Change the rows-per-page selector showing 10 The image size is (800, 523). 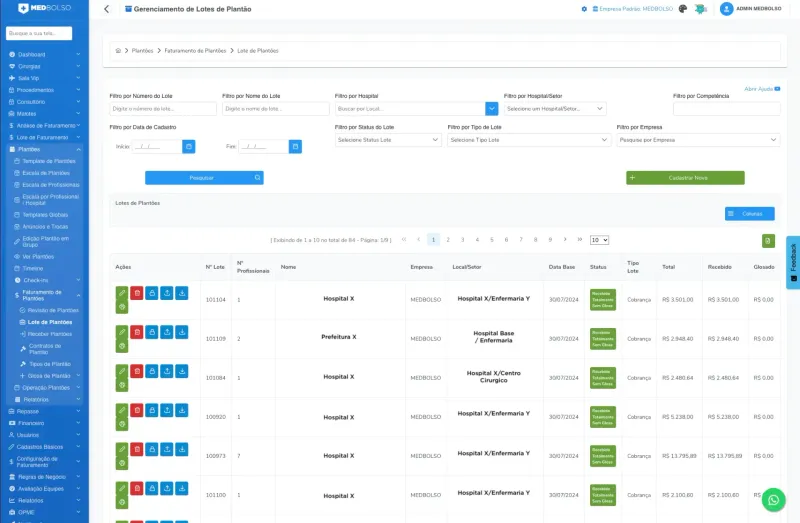pos(599,240)
